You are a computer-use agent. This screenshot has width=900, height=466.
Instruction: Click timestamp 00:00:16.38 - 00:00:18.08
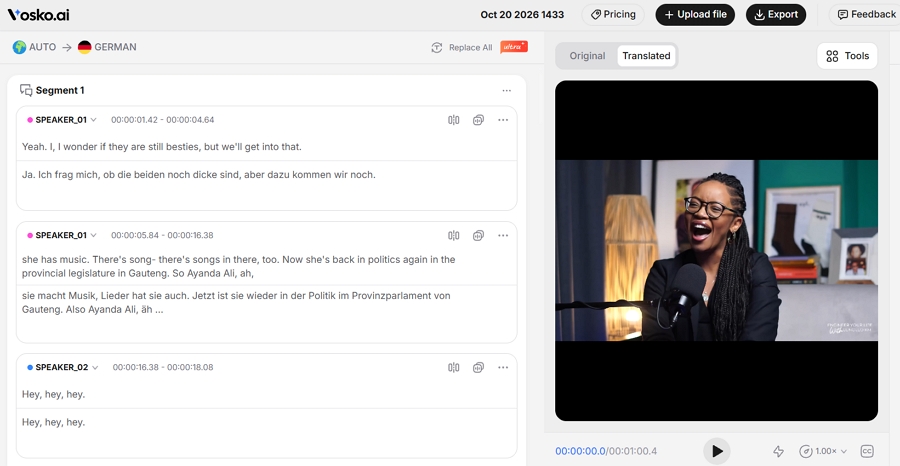point(163,367)
